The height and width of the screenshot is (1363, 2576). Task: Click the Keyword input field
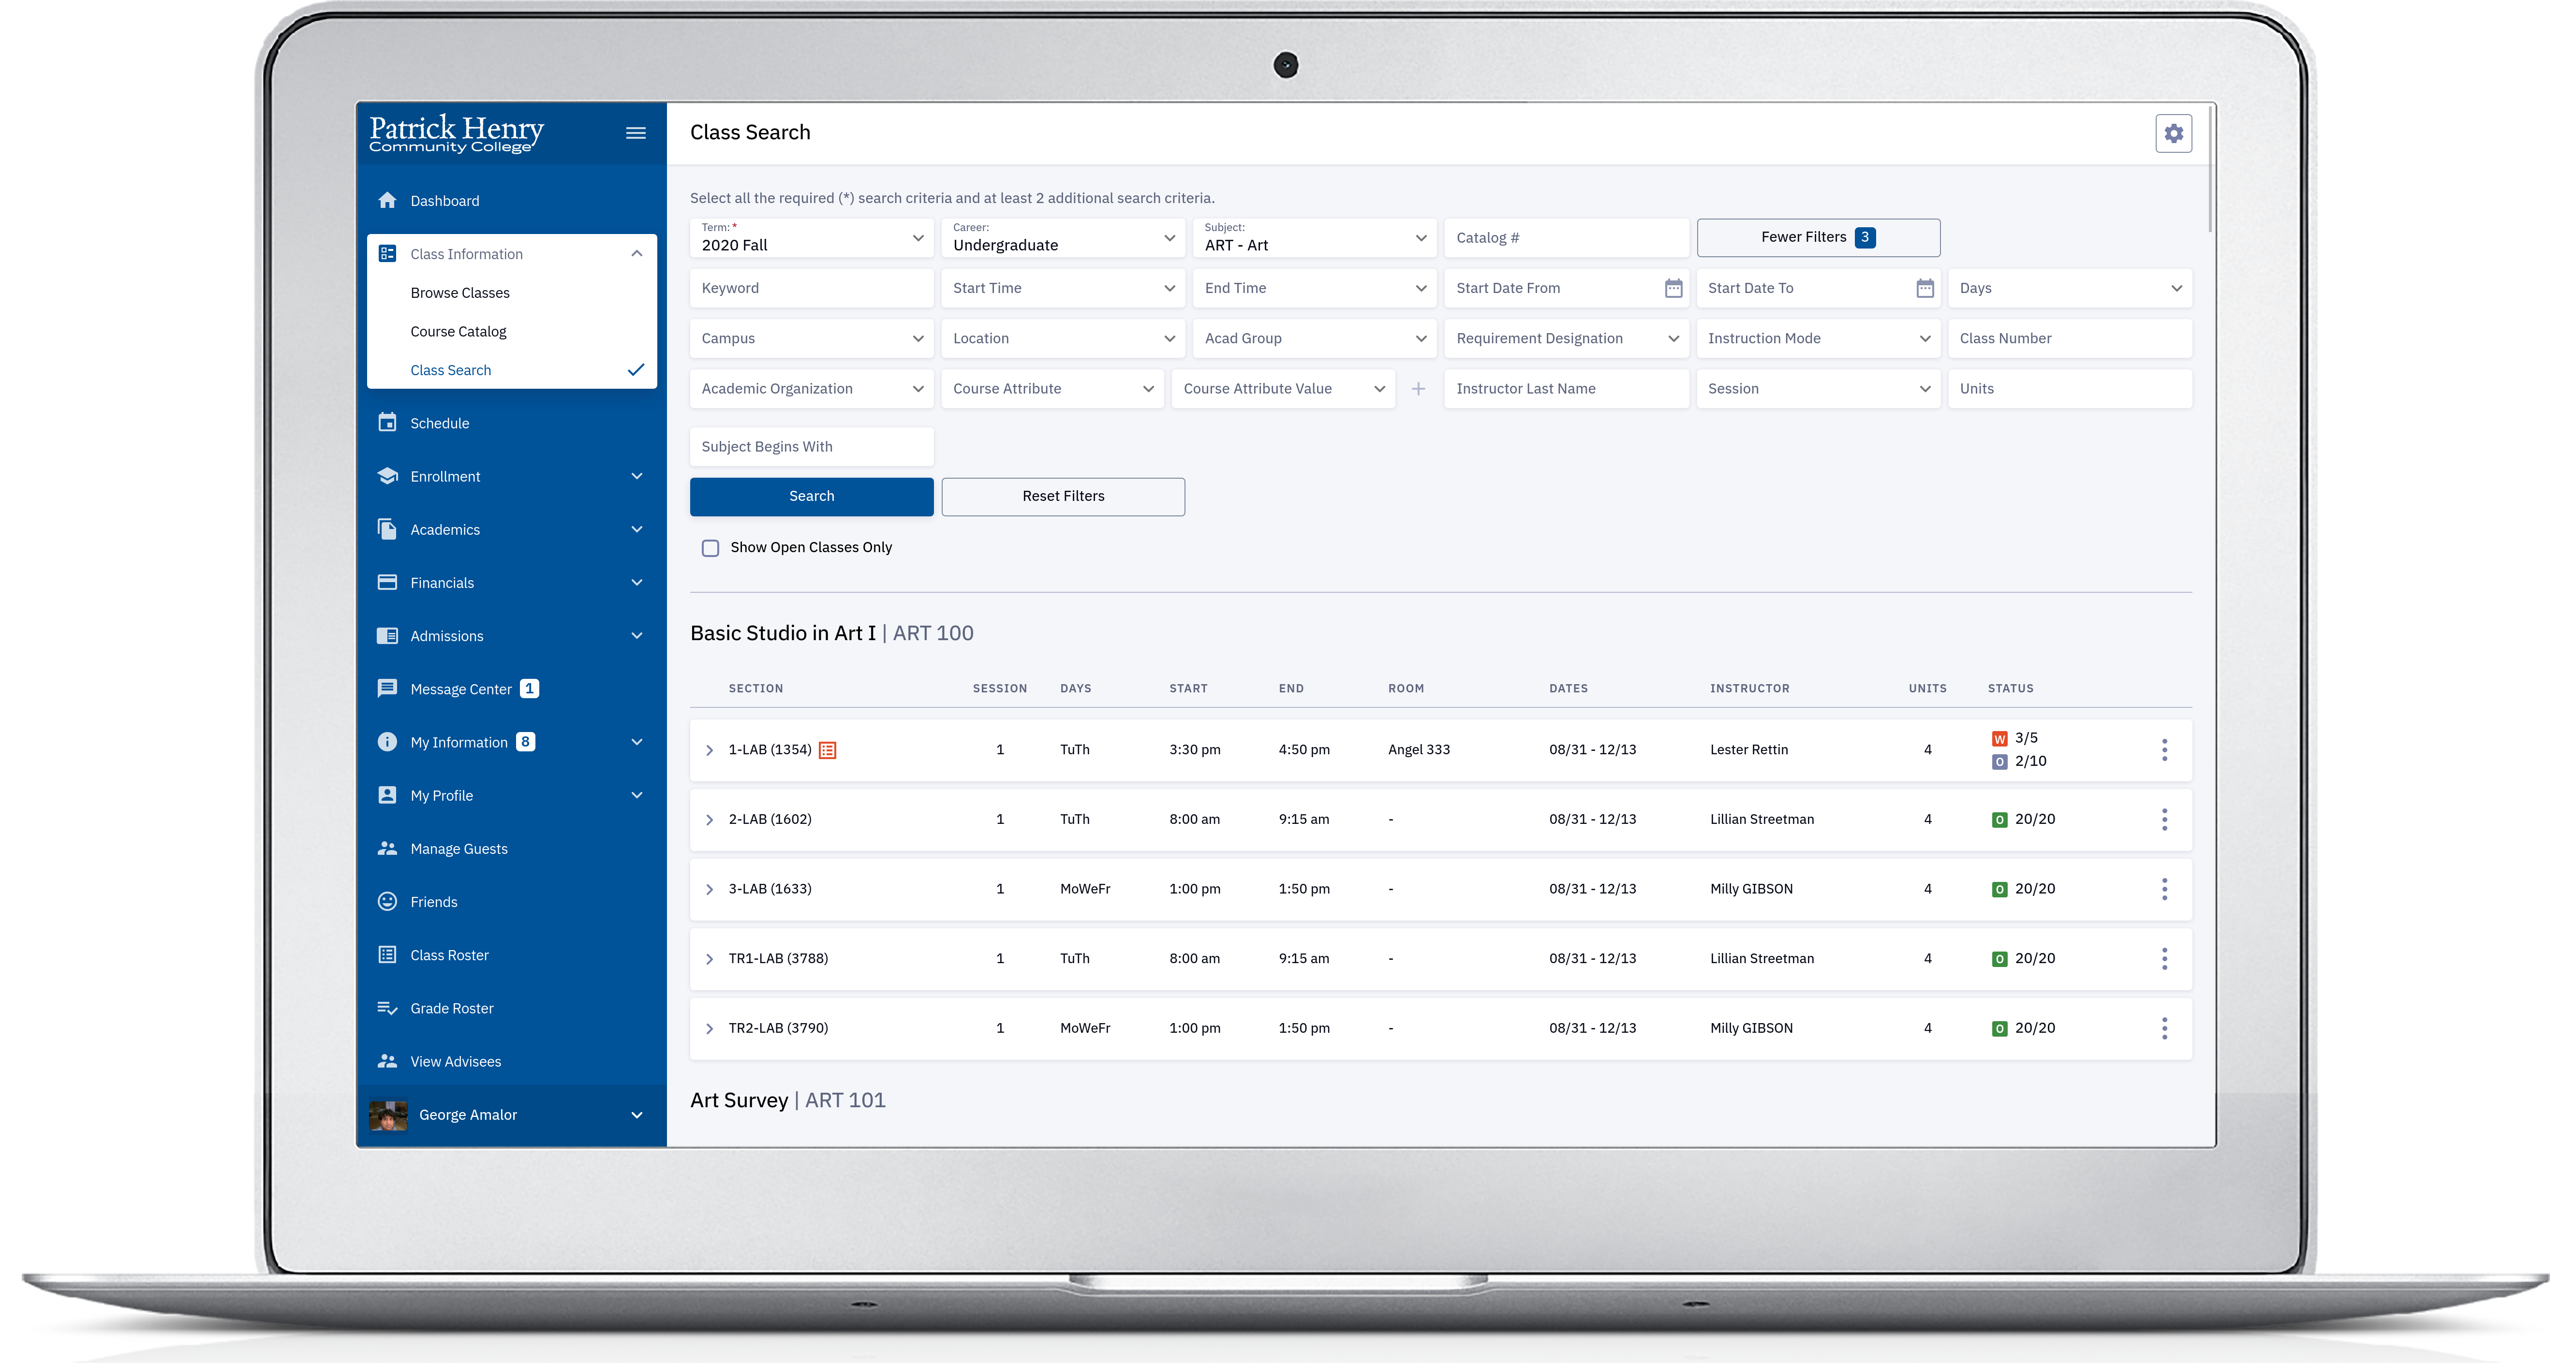pos(811,288)
